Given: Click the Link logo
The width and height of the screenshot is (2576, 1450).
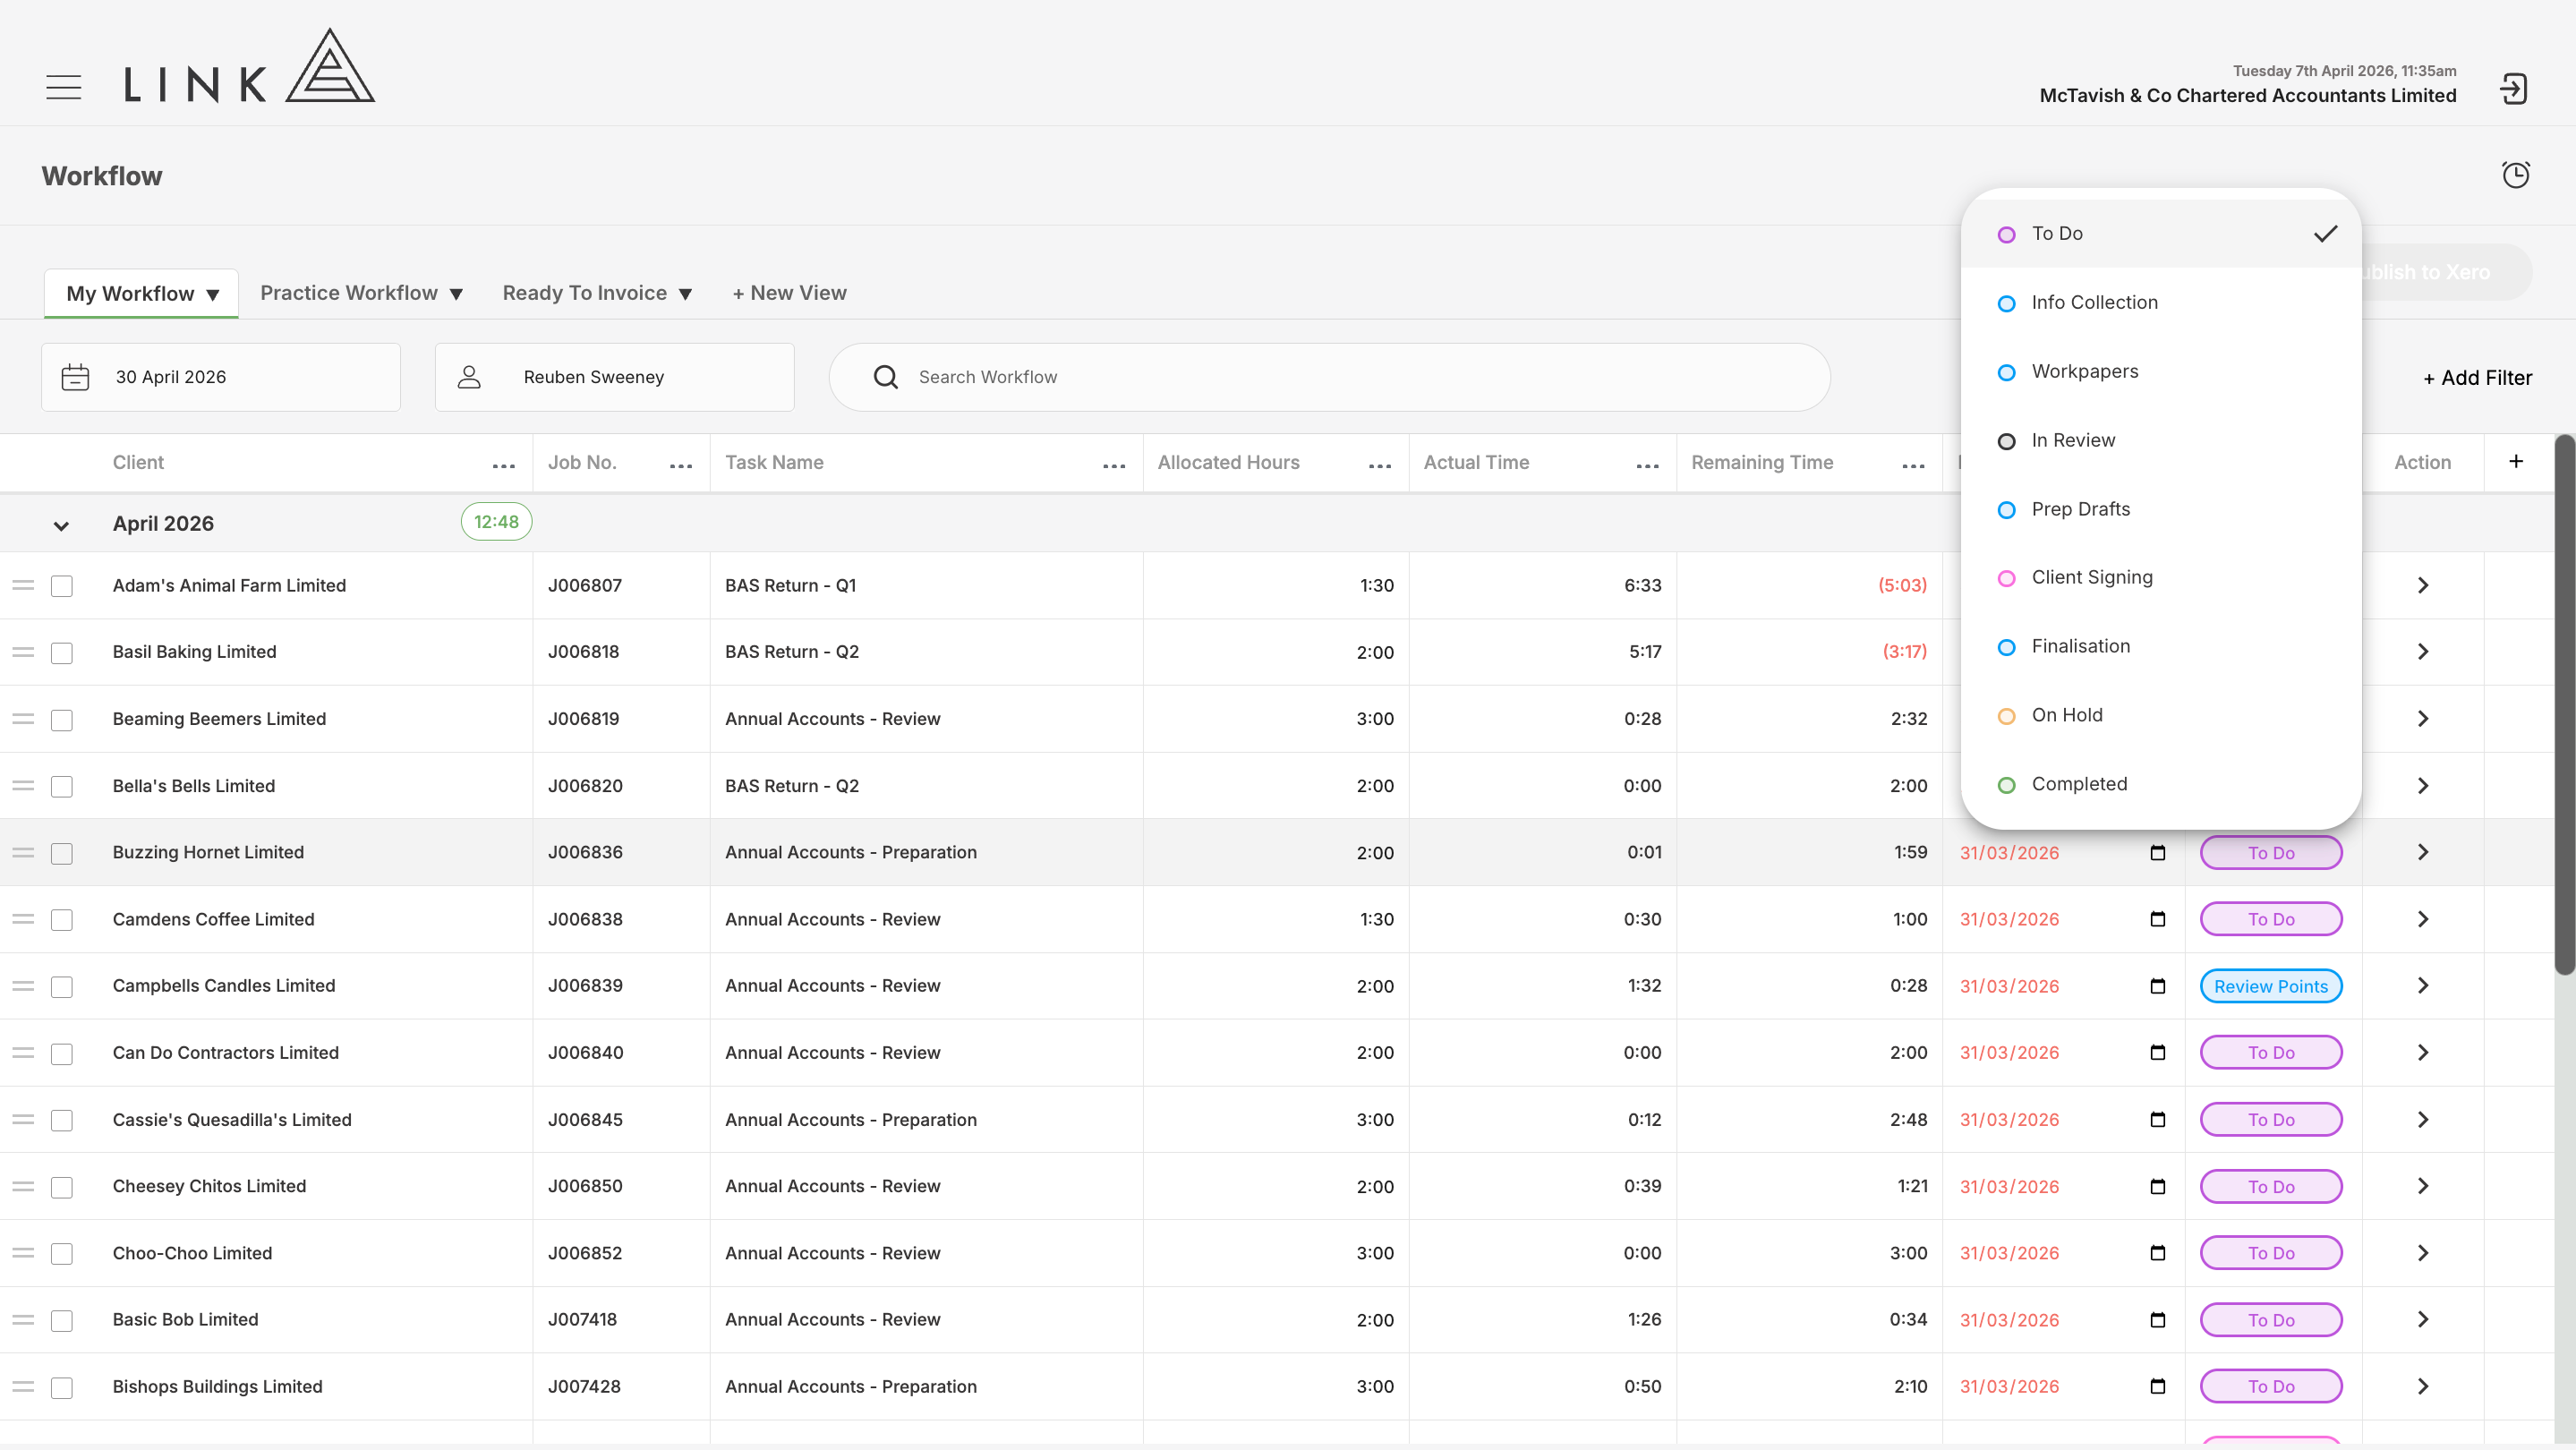Looking at the screenshot, I should coord(250,66).
